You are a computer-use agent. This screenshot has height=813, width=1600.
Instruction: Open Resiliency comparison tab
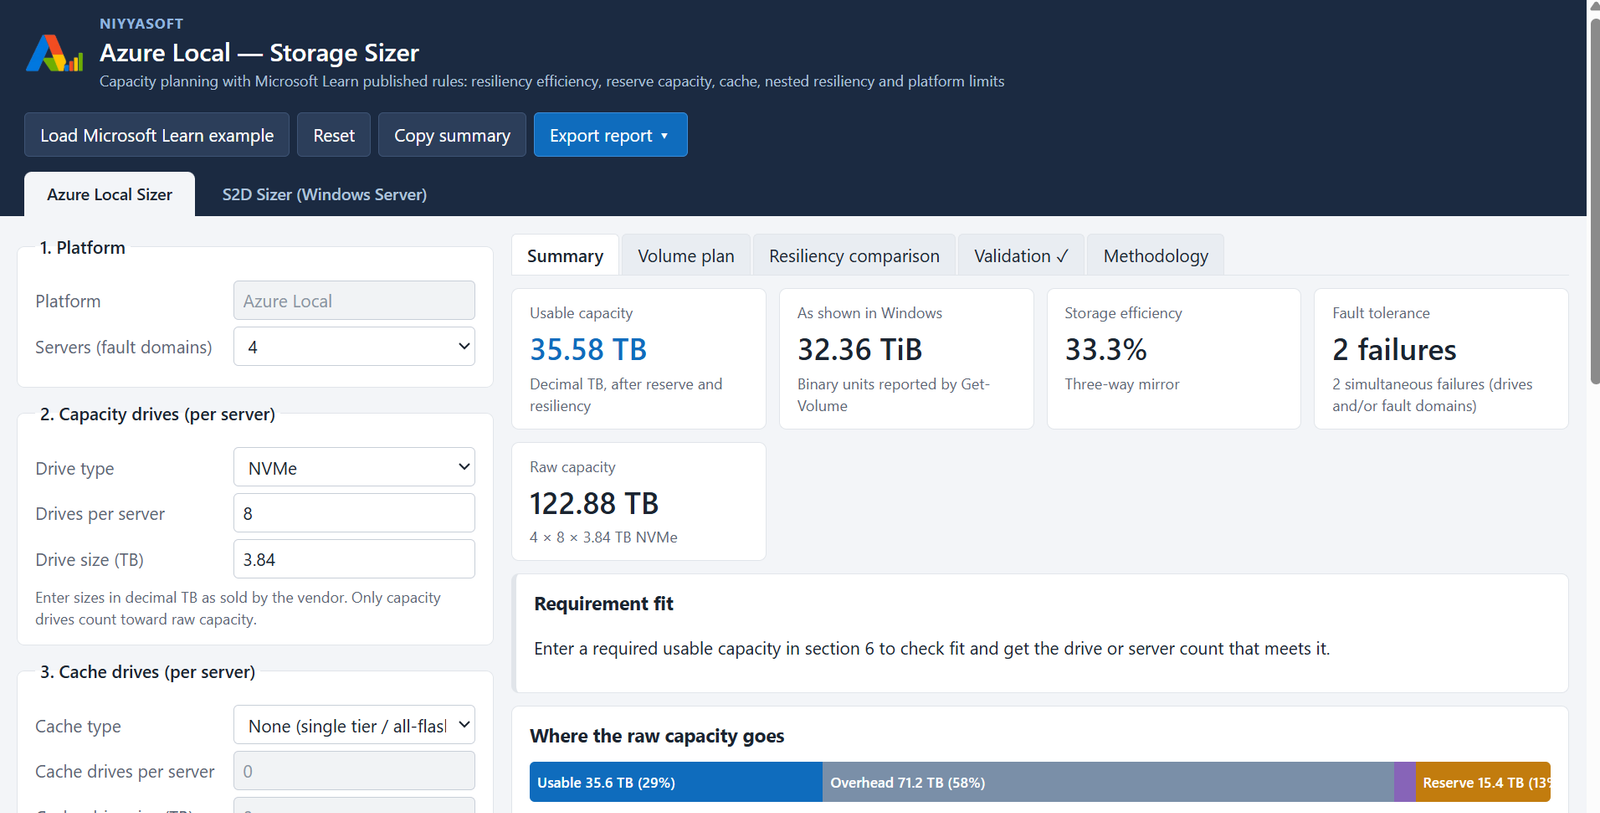[x=854, y=256]
